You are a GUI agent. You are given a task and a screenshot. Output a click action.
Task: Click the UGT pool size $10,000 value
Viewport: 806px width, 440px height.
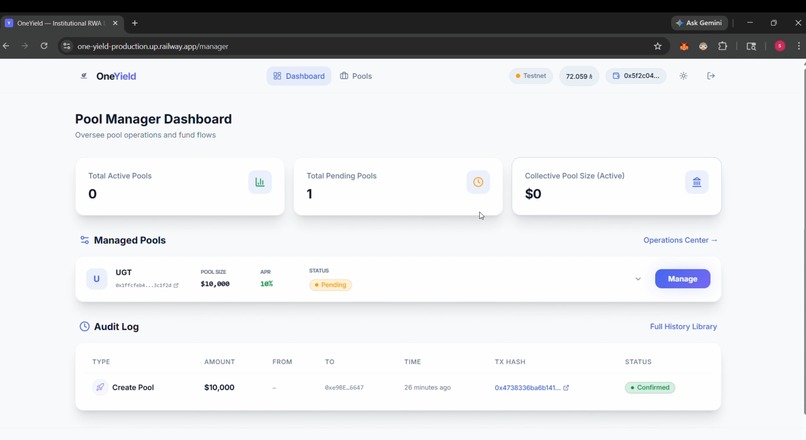click(x=215, y=284)
